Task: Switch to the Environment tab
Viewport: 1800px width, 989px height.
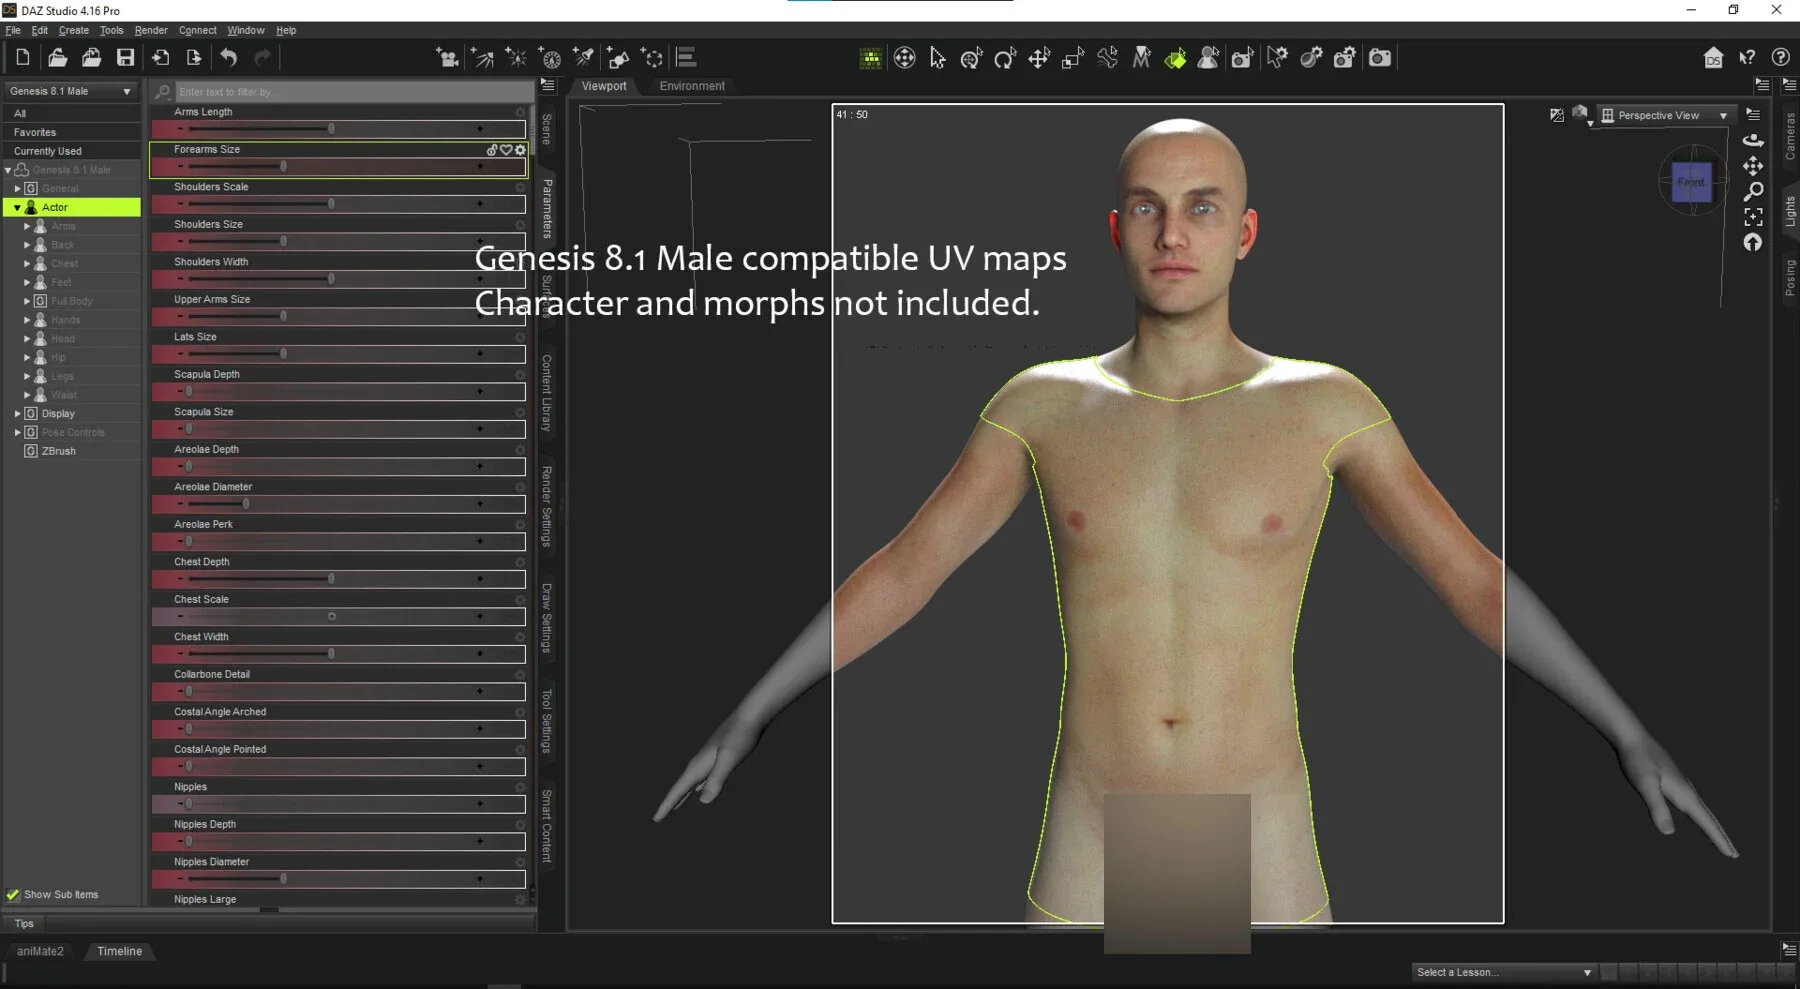Action: pos(692,86)
